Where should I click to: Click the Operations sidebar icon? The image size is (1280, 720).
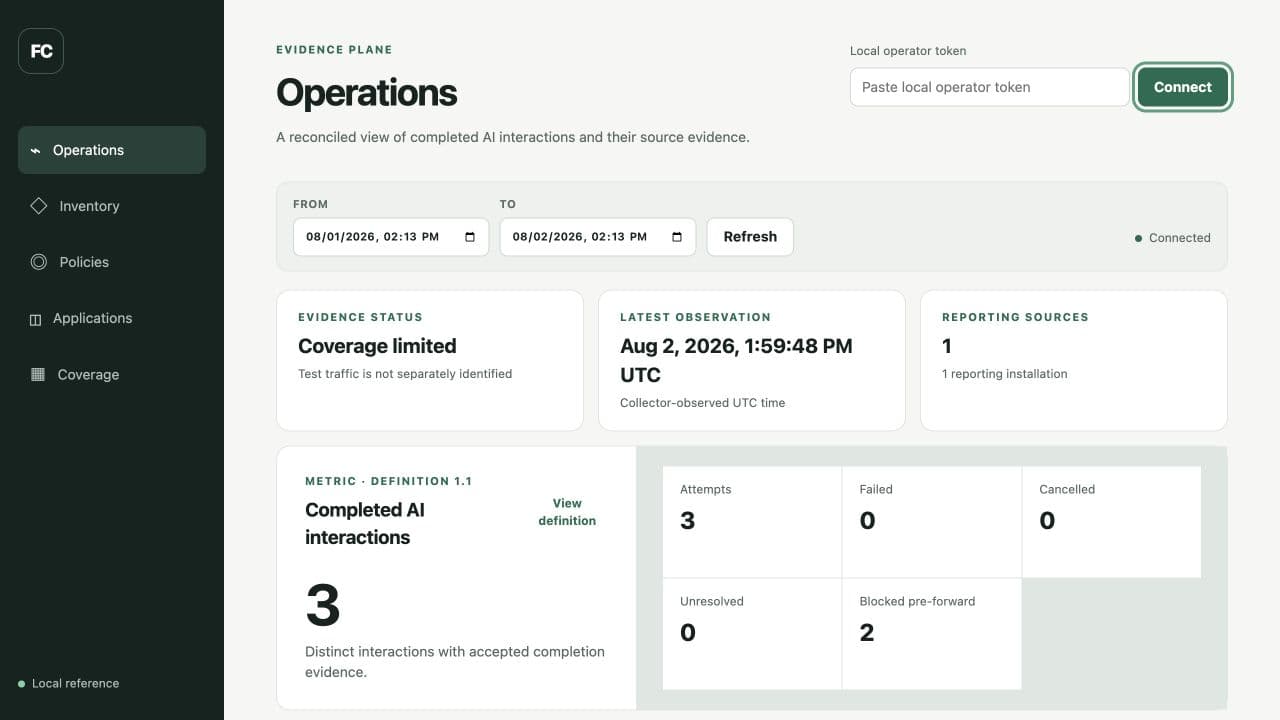35,150
